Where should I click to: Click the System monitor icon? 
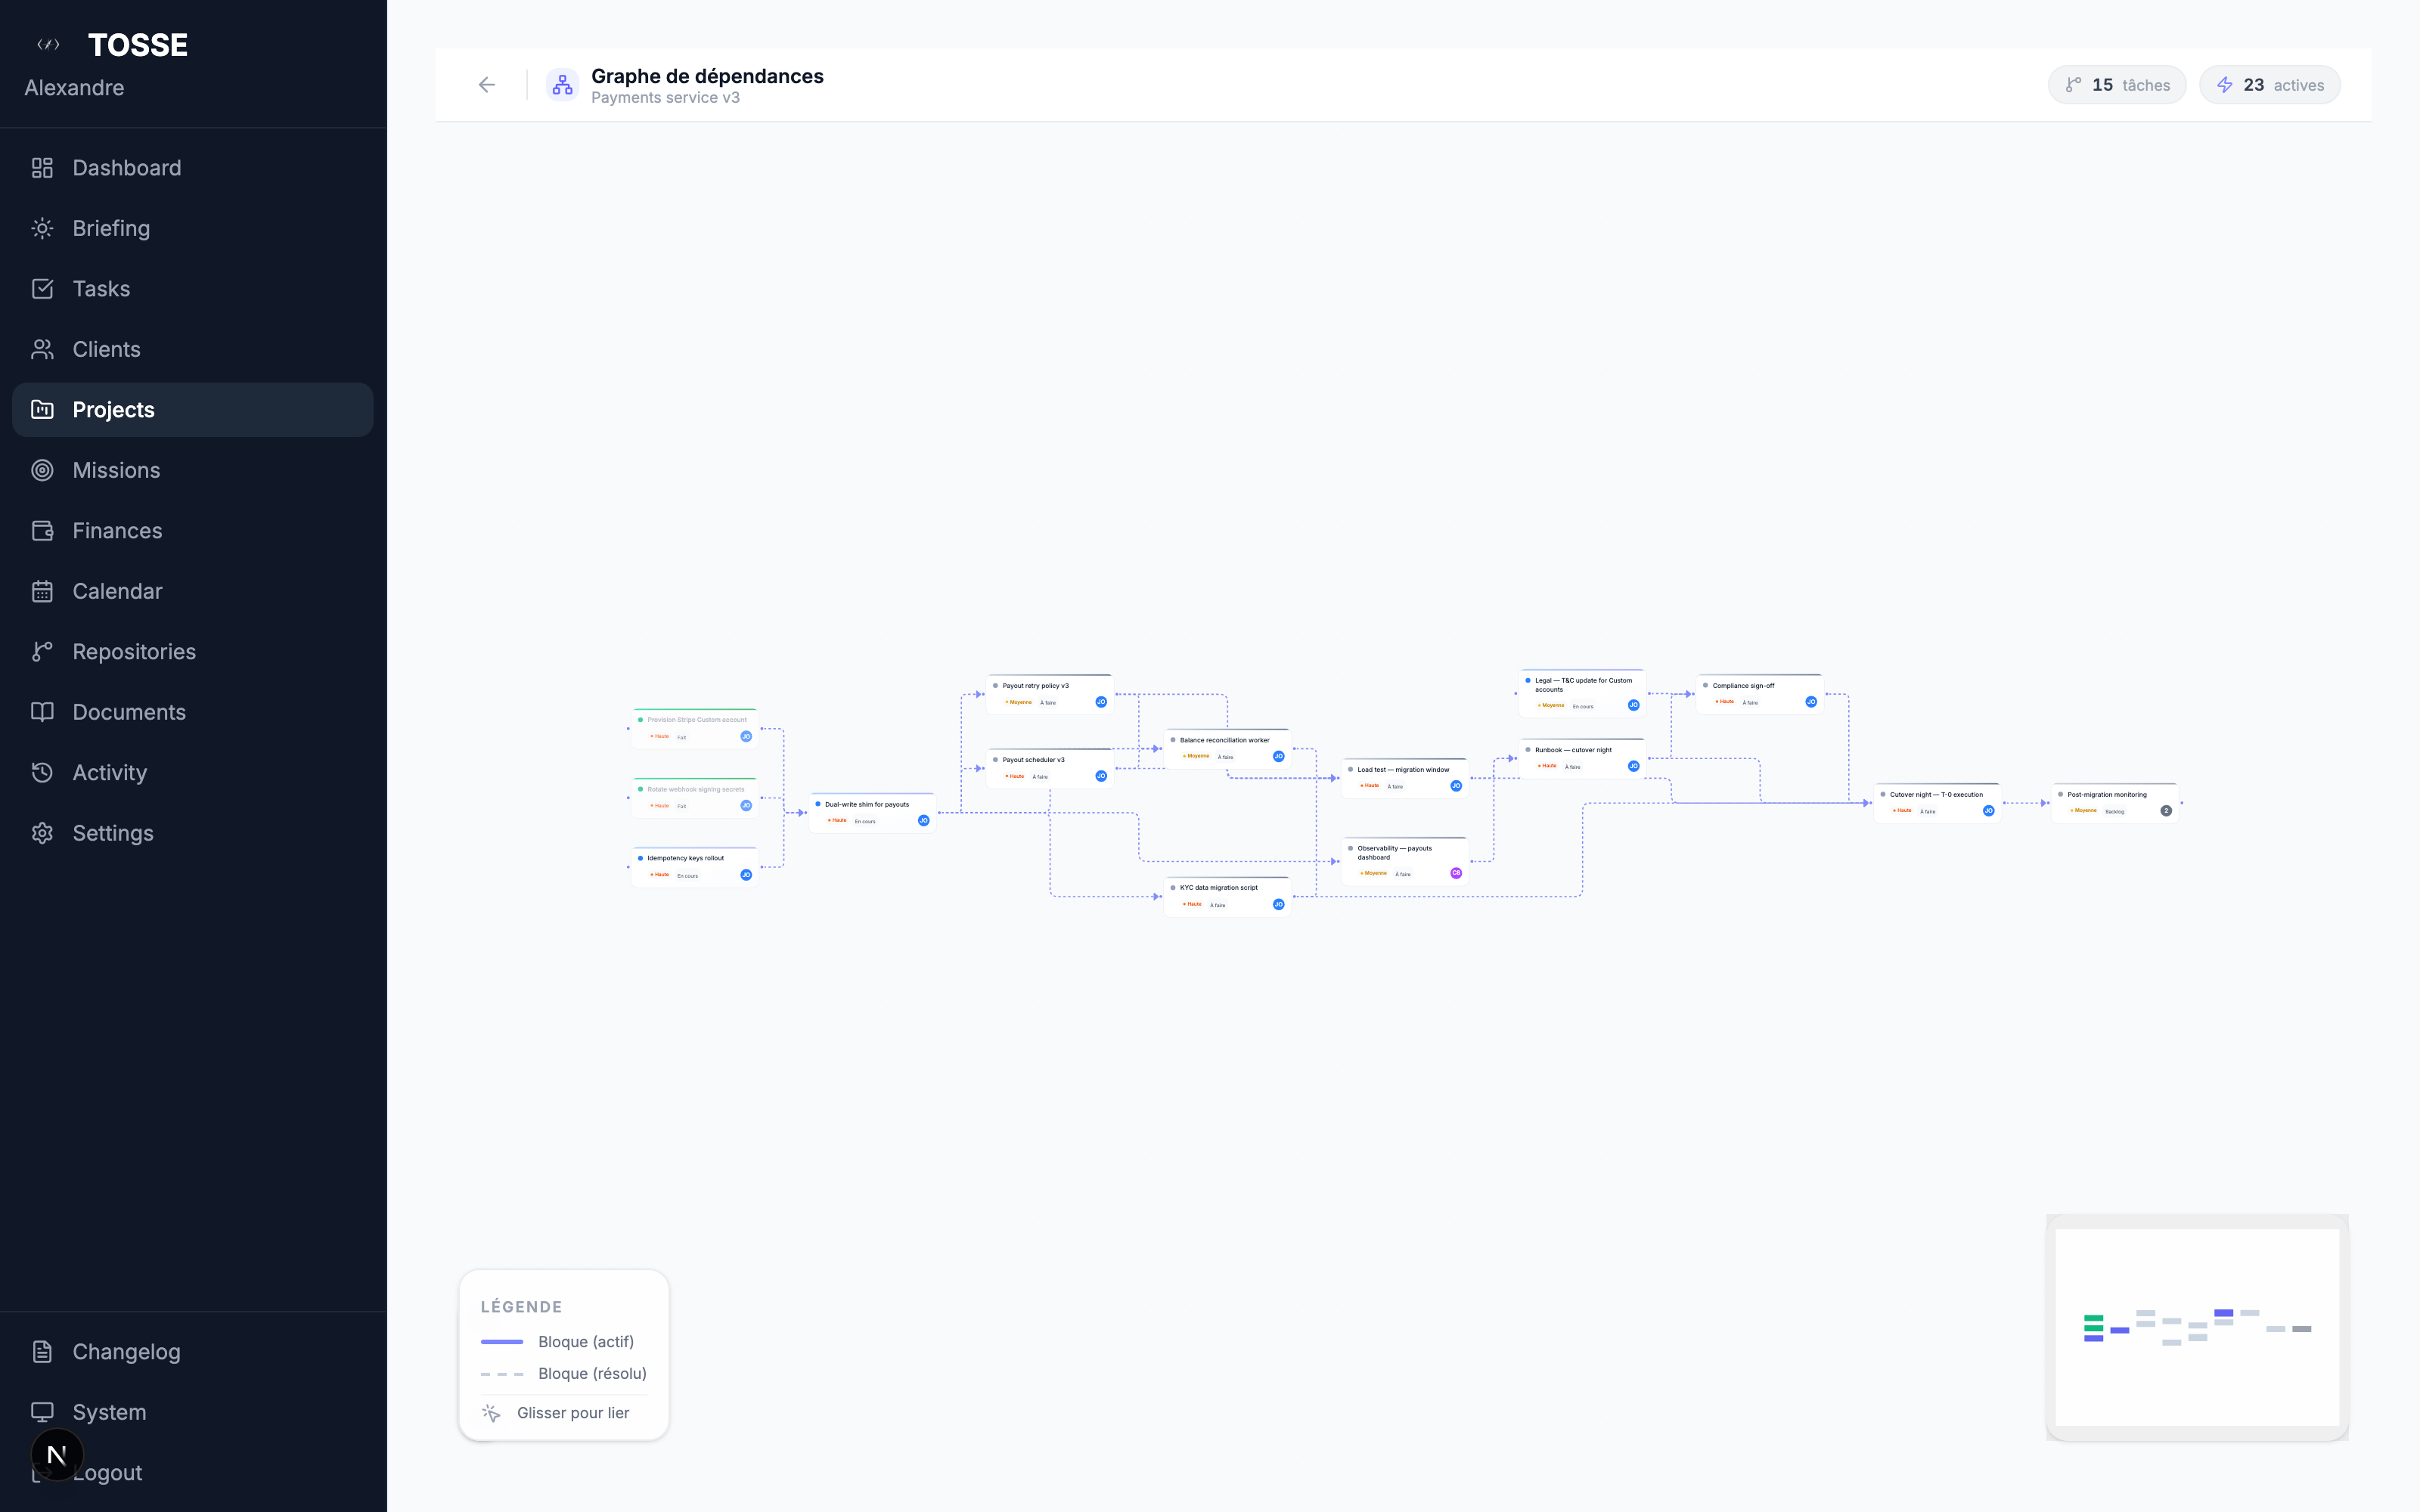pyautogui.click(x=42, y=1411)
